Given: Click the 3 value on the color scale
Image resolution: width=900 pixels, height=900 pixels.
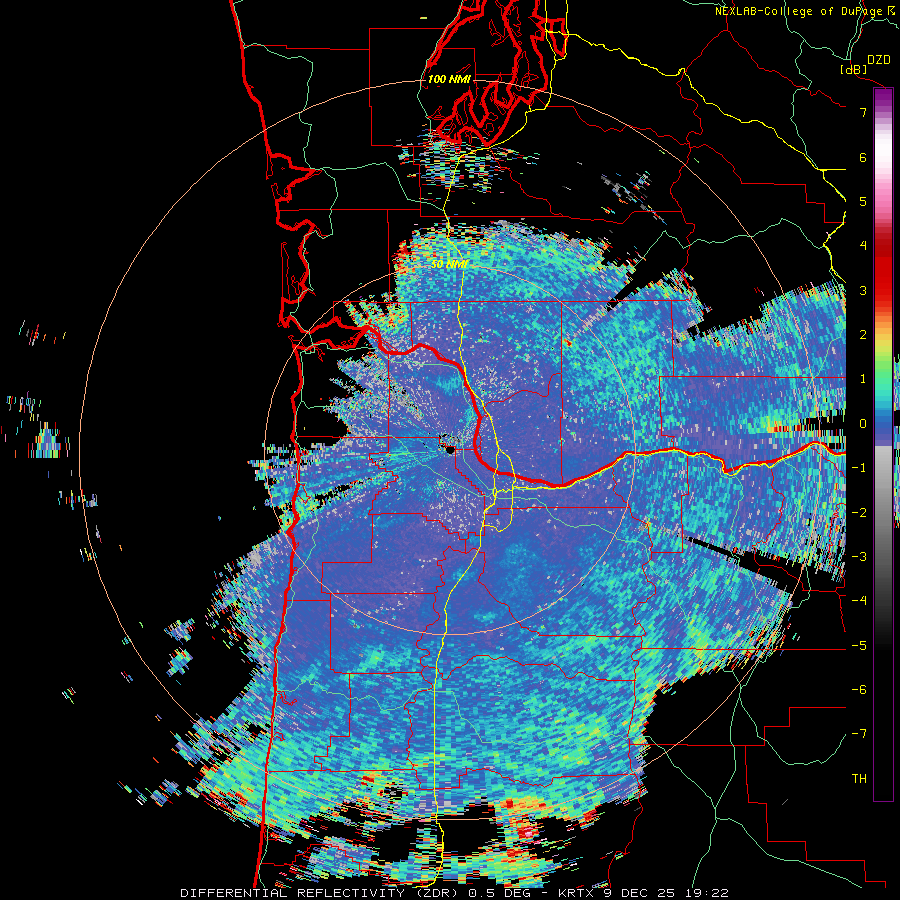Looking at the screenshot, I should pyautogui.click(x=863, y=290).
